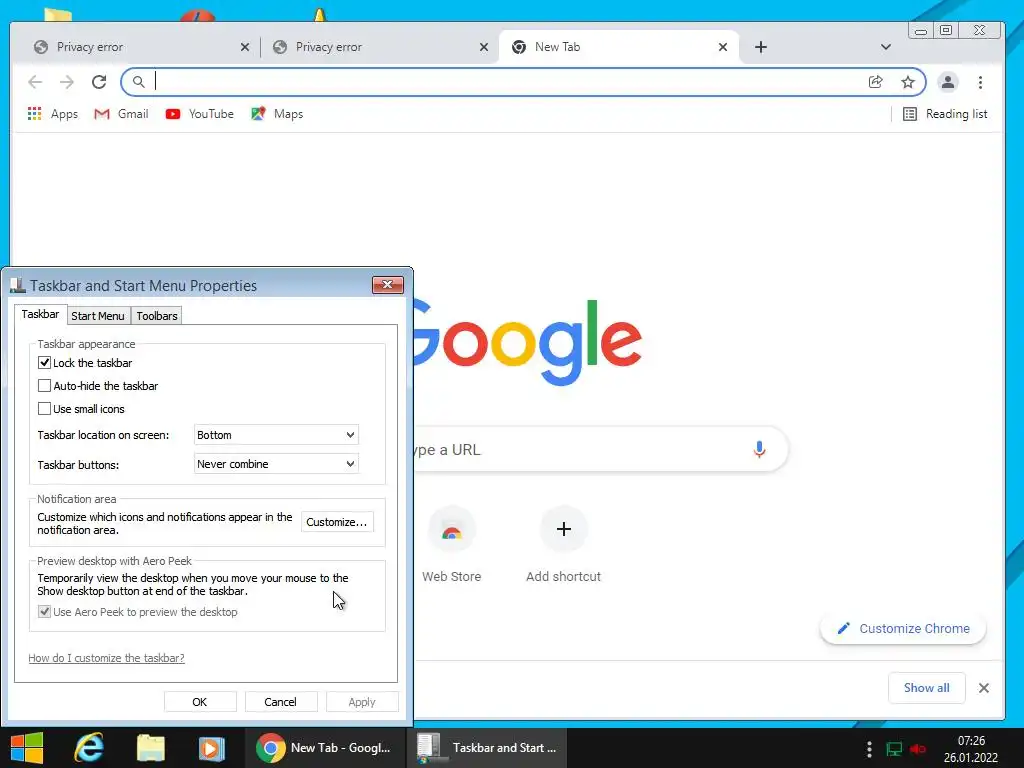Open the Chrome profile avatar
Image resolution: width=1024 pixels, height=768 pixels.
pos(948,82)
